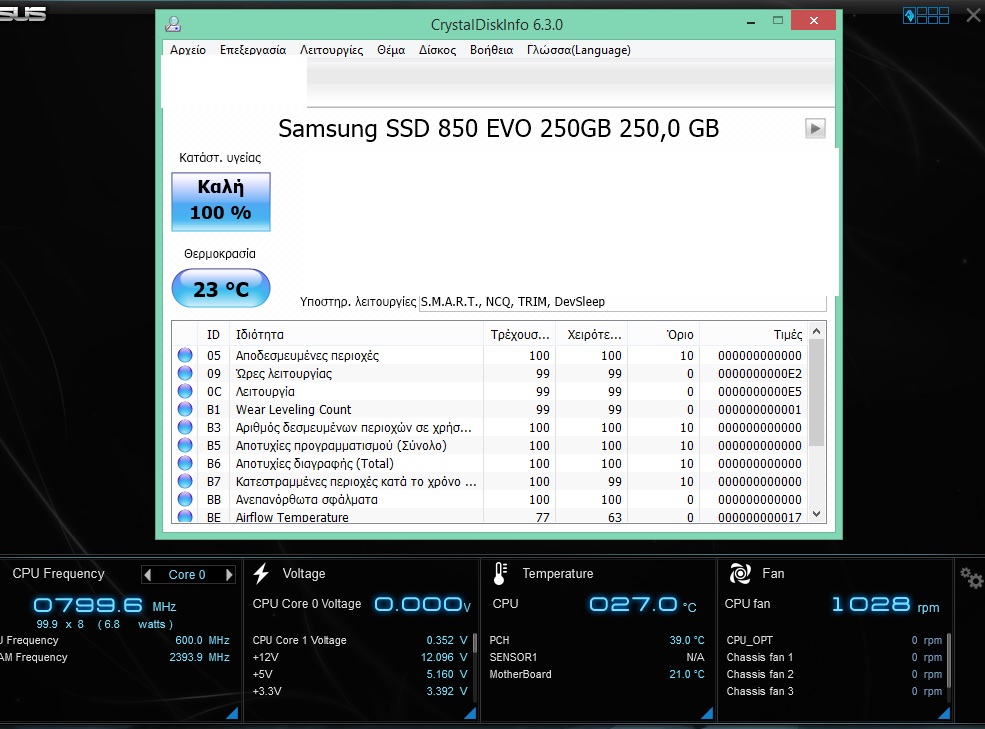985x729 pixels.
Task: Click the Όριο column header
Action: [x=664, y=335]
